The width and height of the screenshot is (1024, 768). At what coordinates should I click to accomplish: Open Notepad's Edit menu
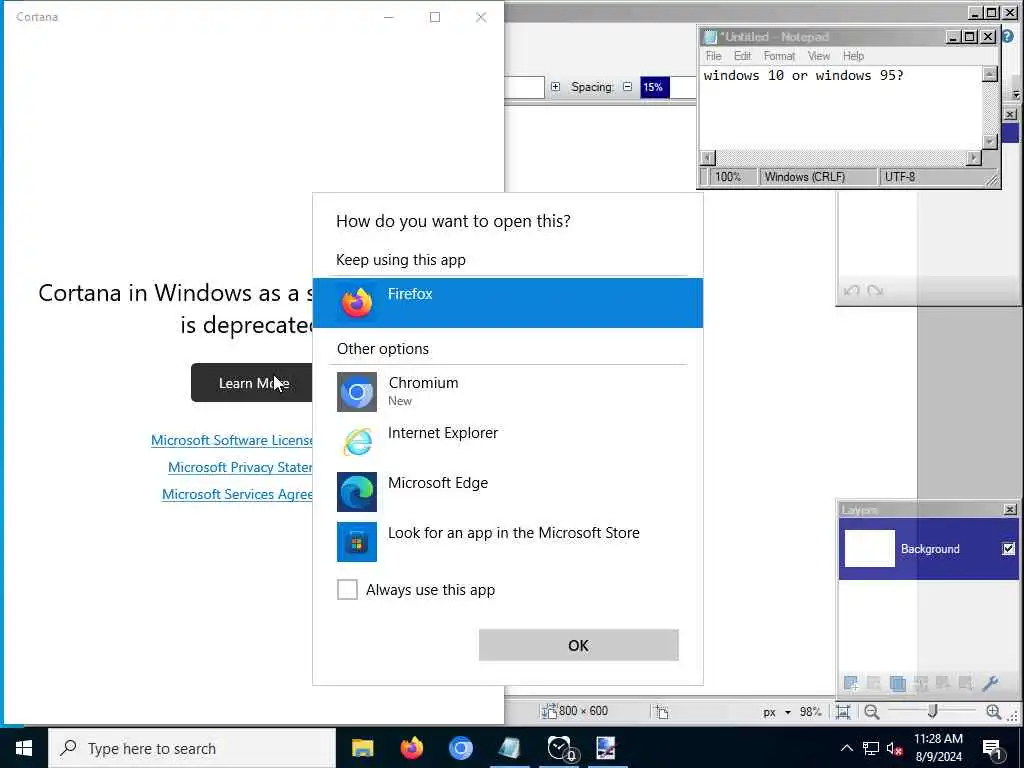pyautogui.click(x=742, y=56)
